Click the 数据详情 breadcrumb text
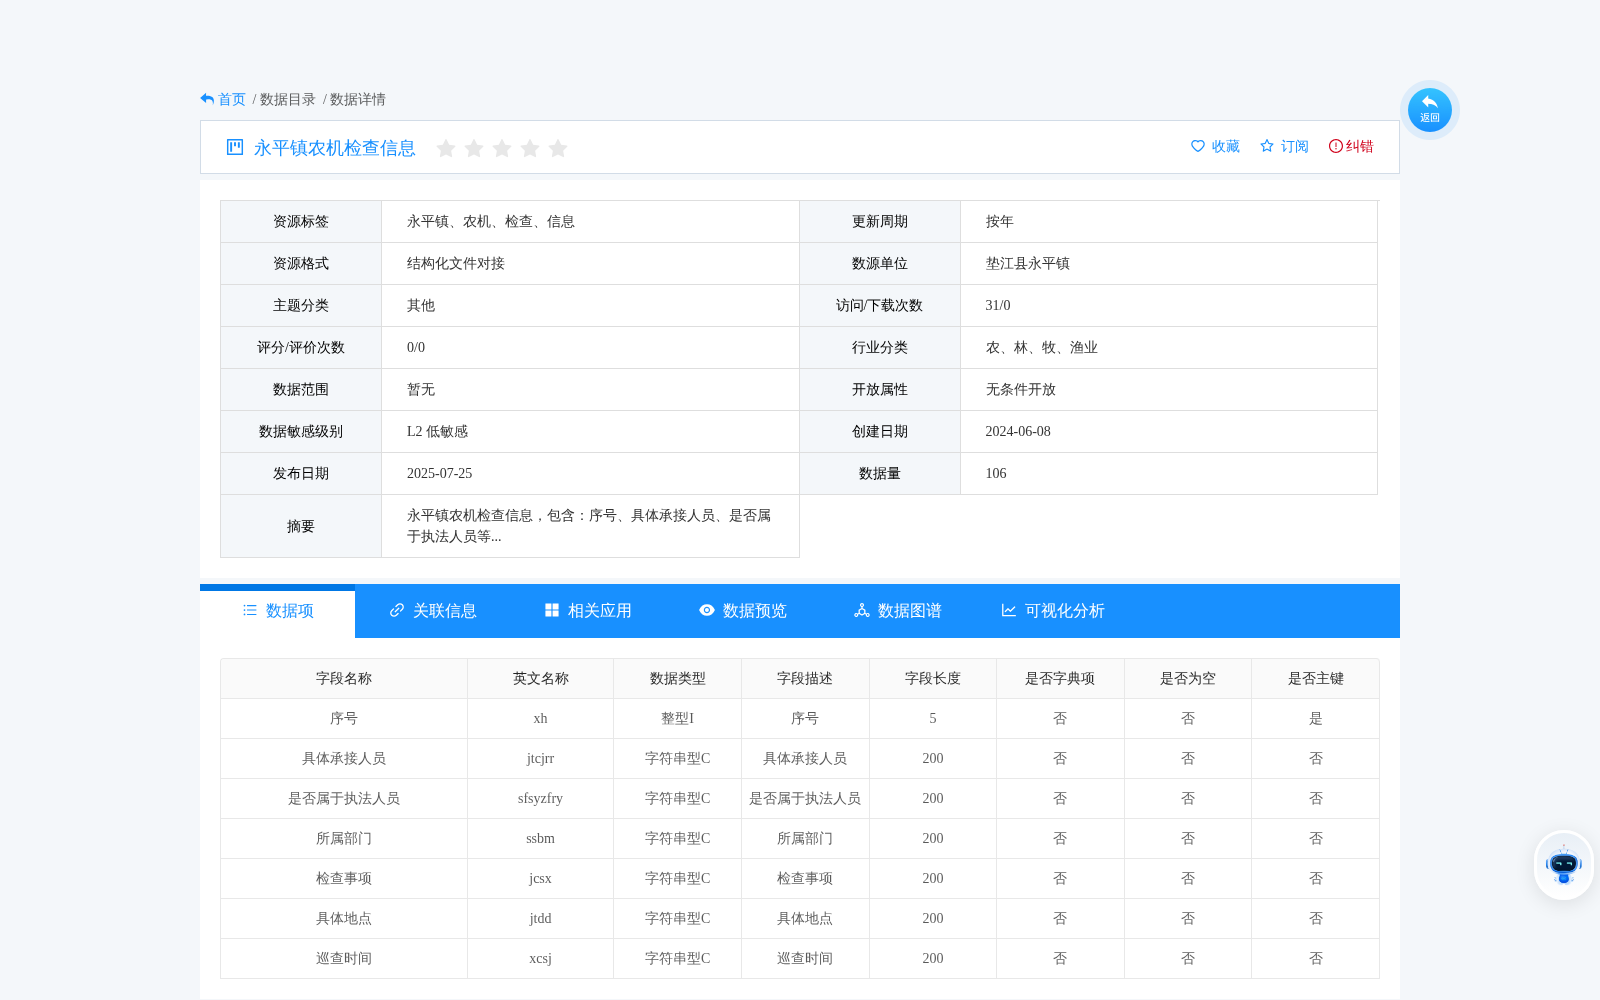1600x1000 pixels. (x=358, y=99)
